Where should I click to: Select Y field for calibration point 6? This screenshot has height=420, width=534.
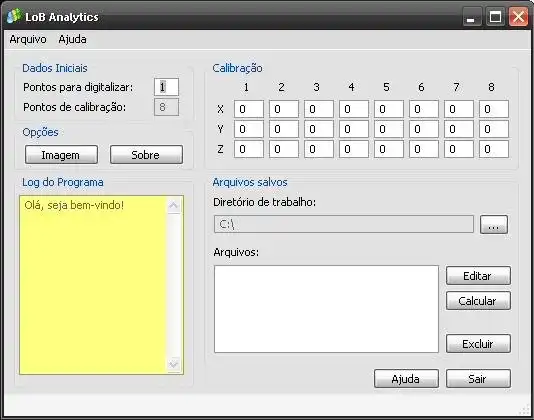coord(424,129)
